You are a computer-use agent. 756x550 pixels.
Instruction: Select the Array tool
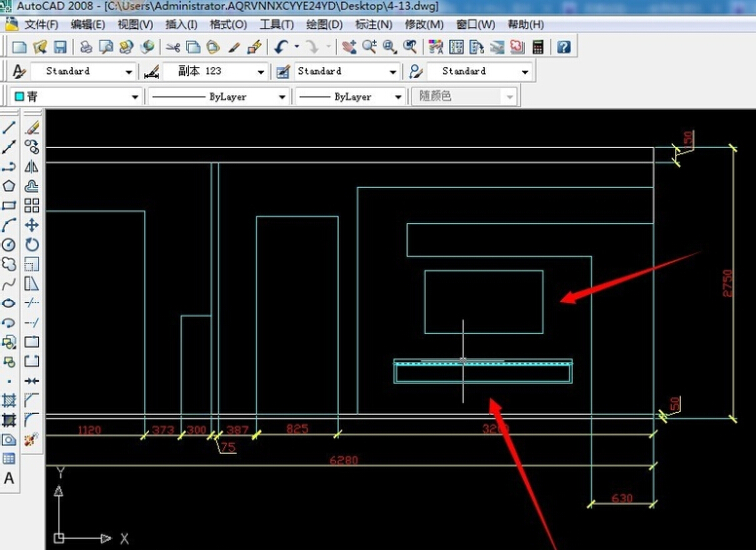pos(32,206)
